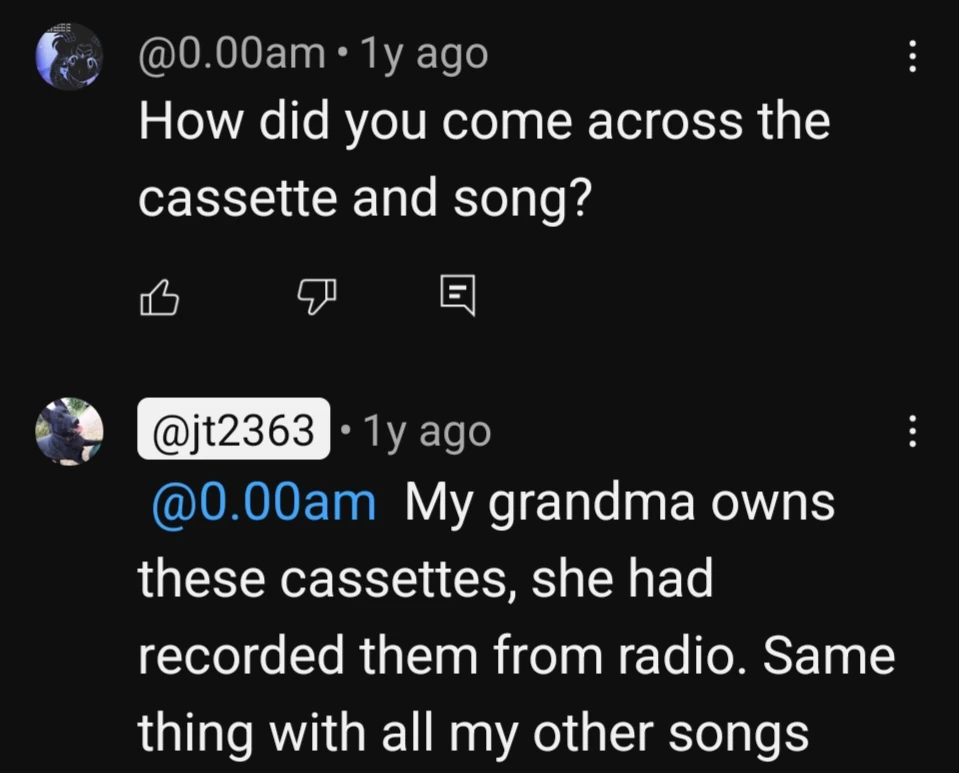Follow the blue @0.00am mention link

click(264, 504)
